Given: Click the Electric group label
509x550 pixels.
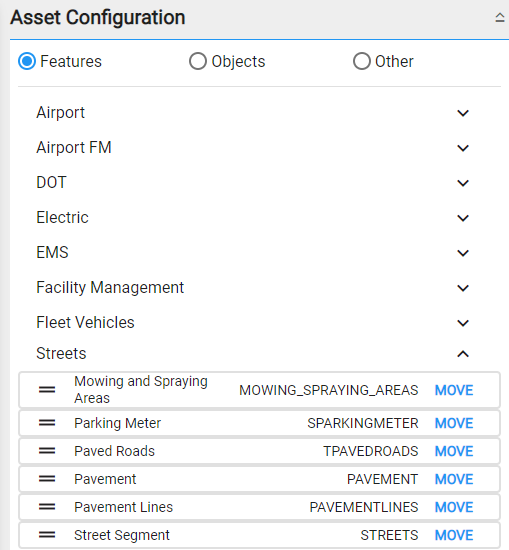Looking at the screenshot, I should pyautogui.click(x=62, y=217).
